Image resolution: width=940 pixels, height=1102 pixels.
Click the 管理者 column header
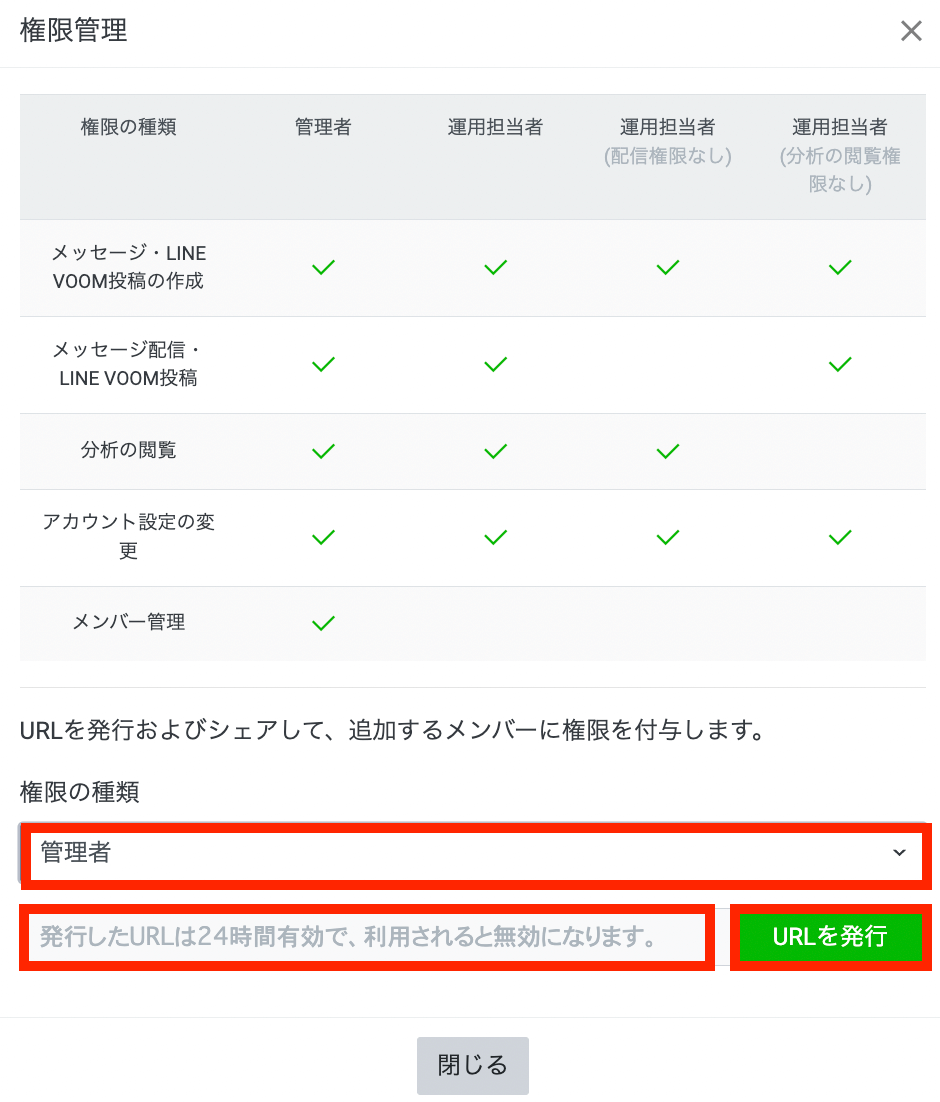pos(323,128)
